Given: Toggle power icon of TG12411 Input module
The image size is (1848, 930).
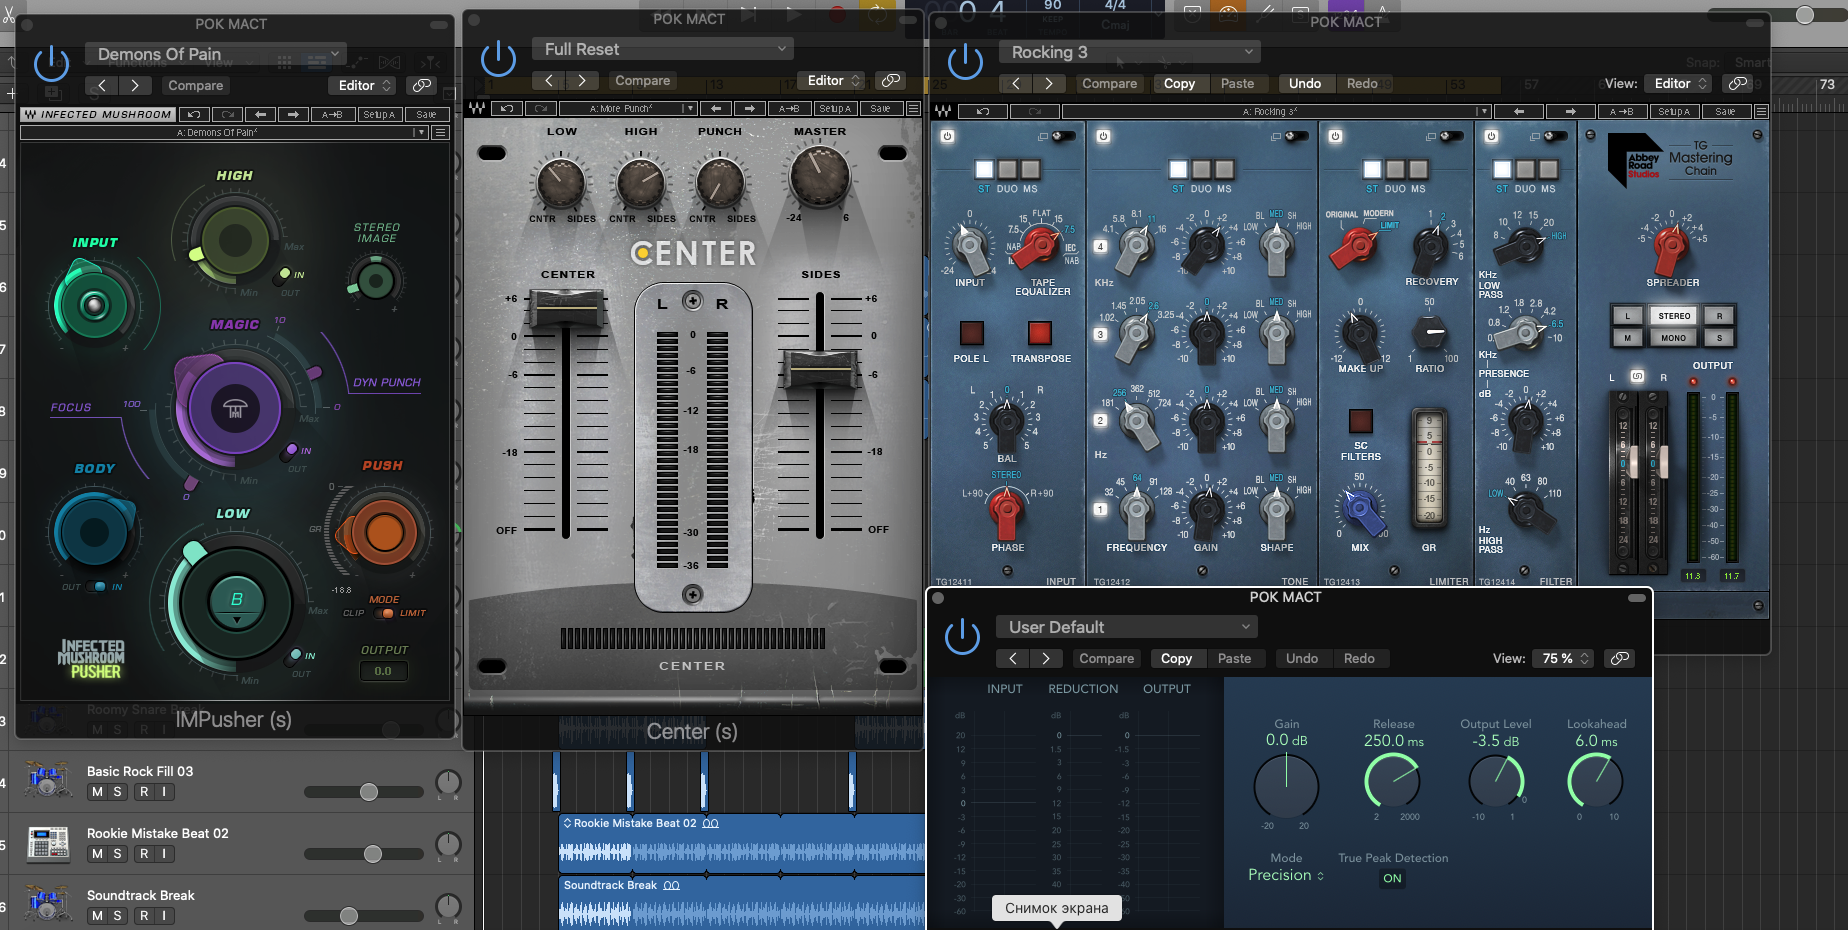Looking at the screenshot, I should pyautogui.click(x=947, y=136).
